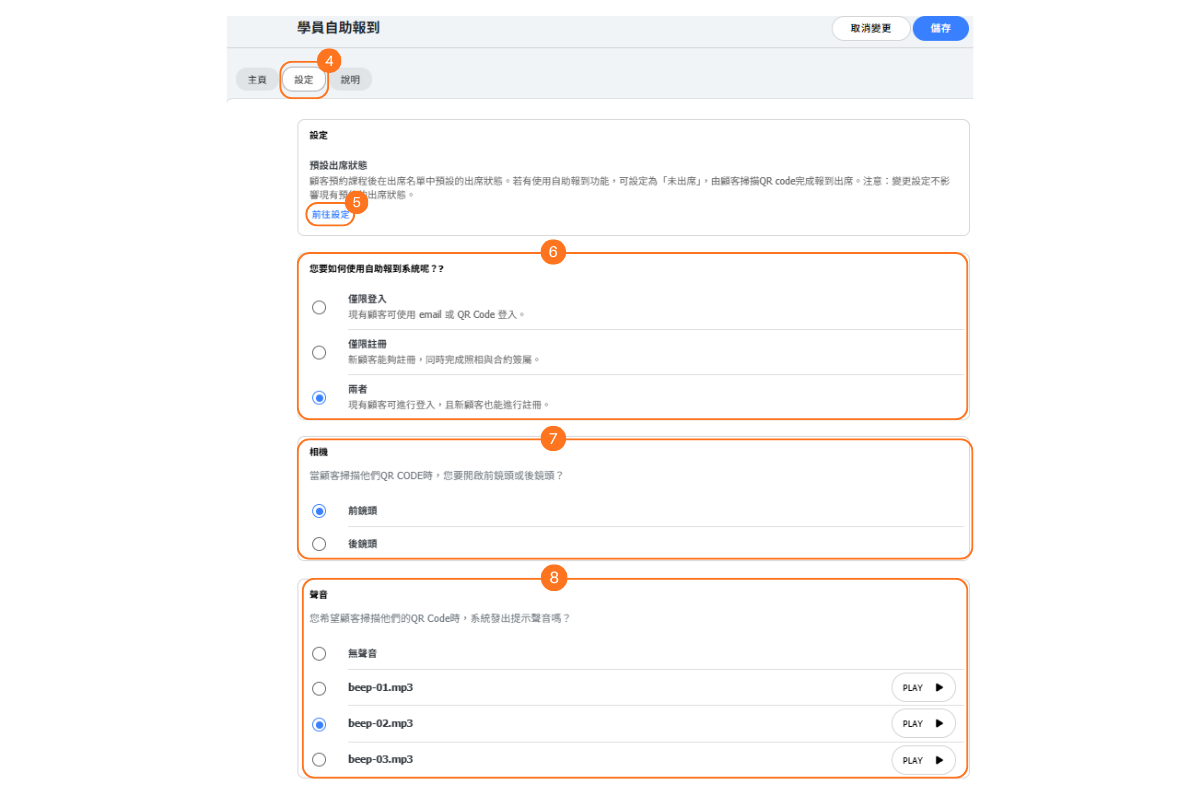Play the beep-01.mp3 preview

click(x=923, y=688)
